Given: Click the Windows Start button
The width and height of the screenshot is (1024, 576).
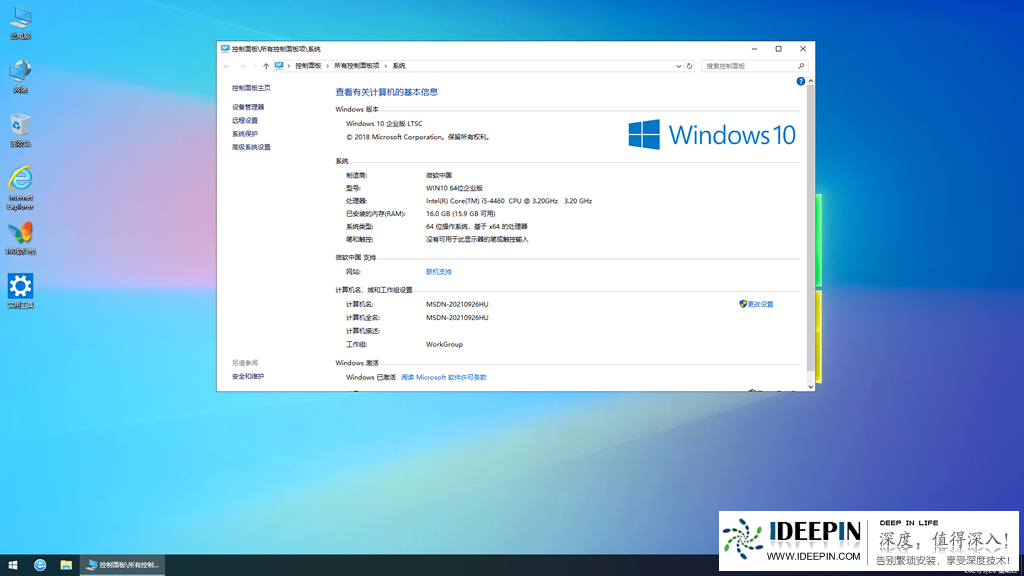Looking at the screenshot, I should (x=12, y=565).
